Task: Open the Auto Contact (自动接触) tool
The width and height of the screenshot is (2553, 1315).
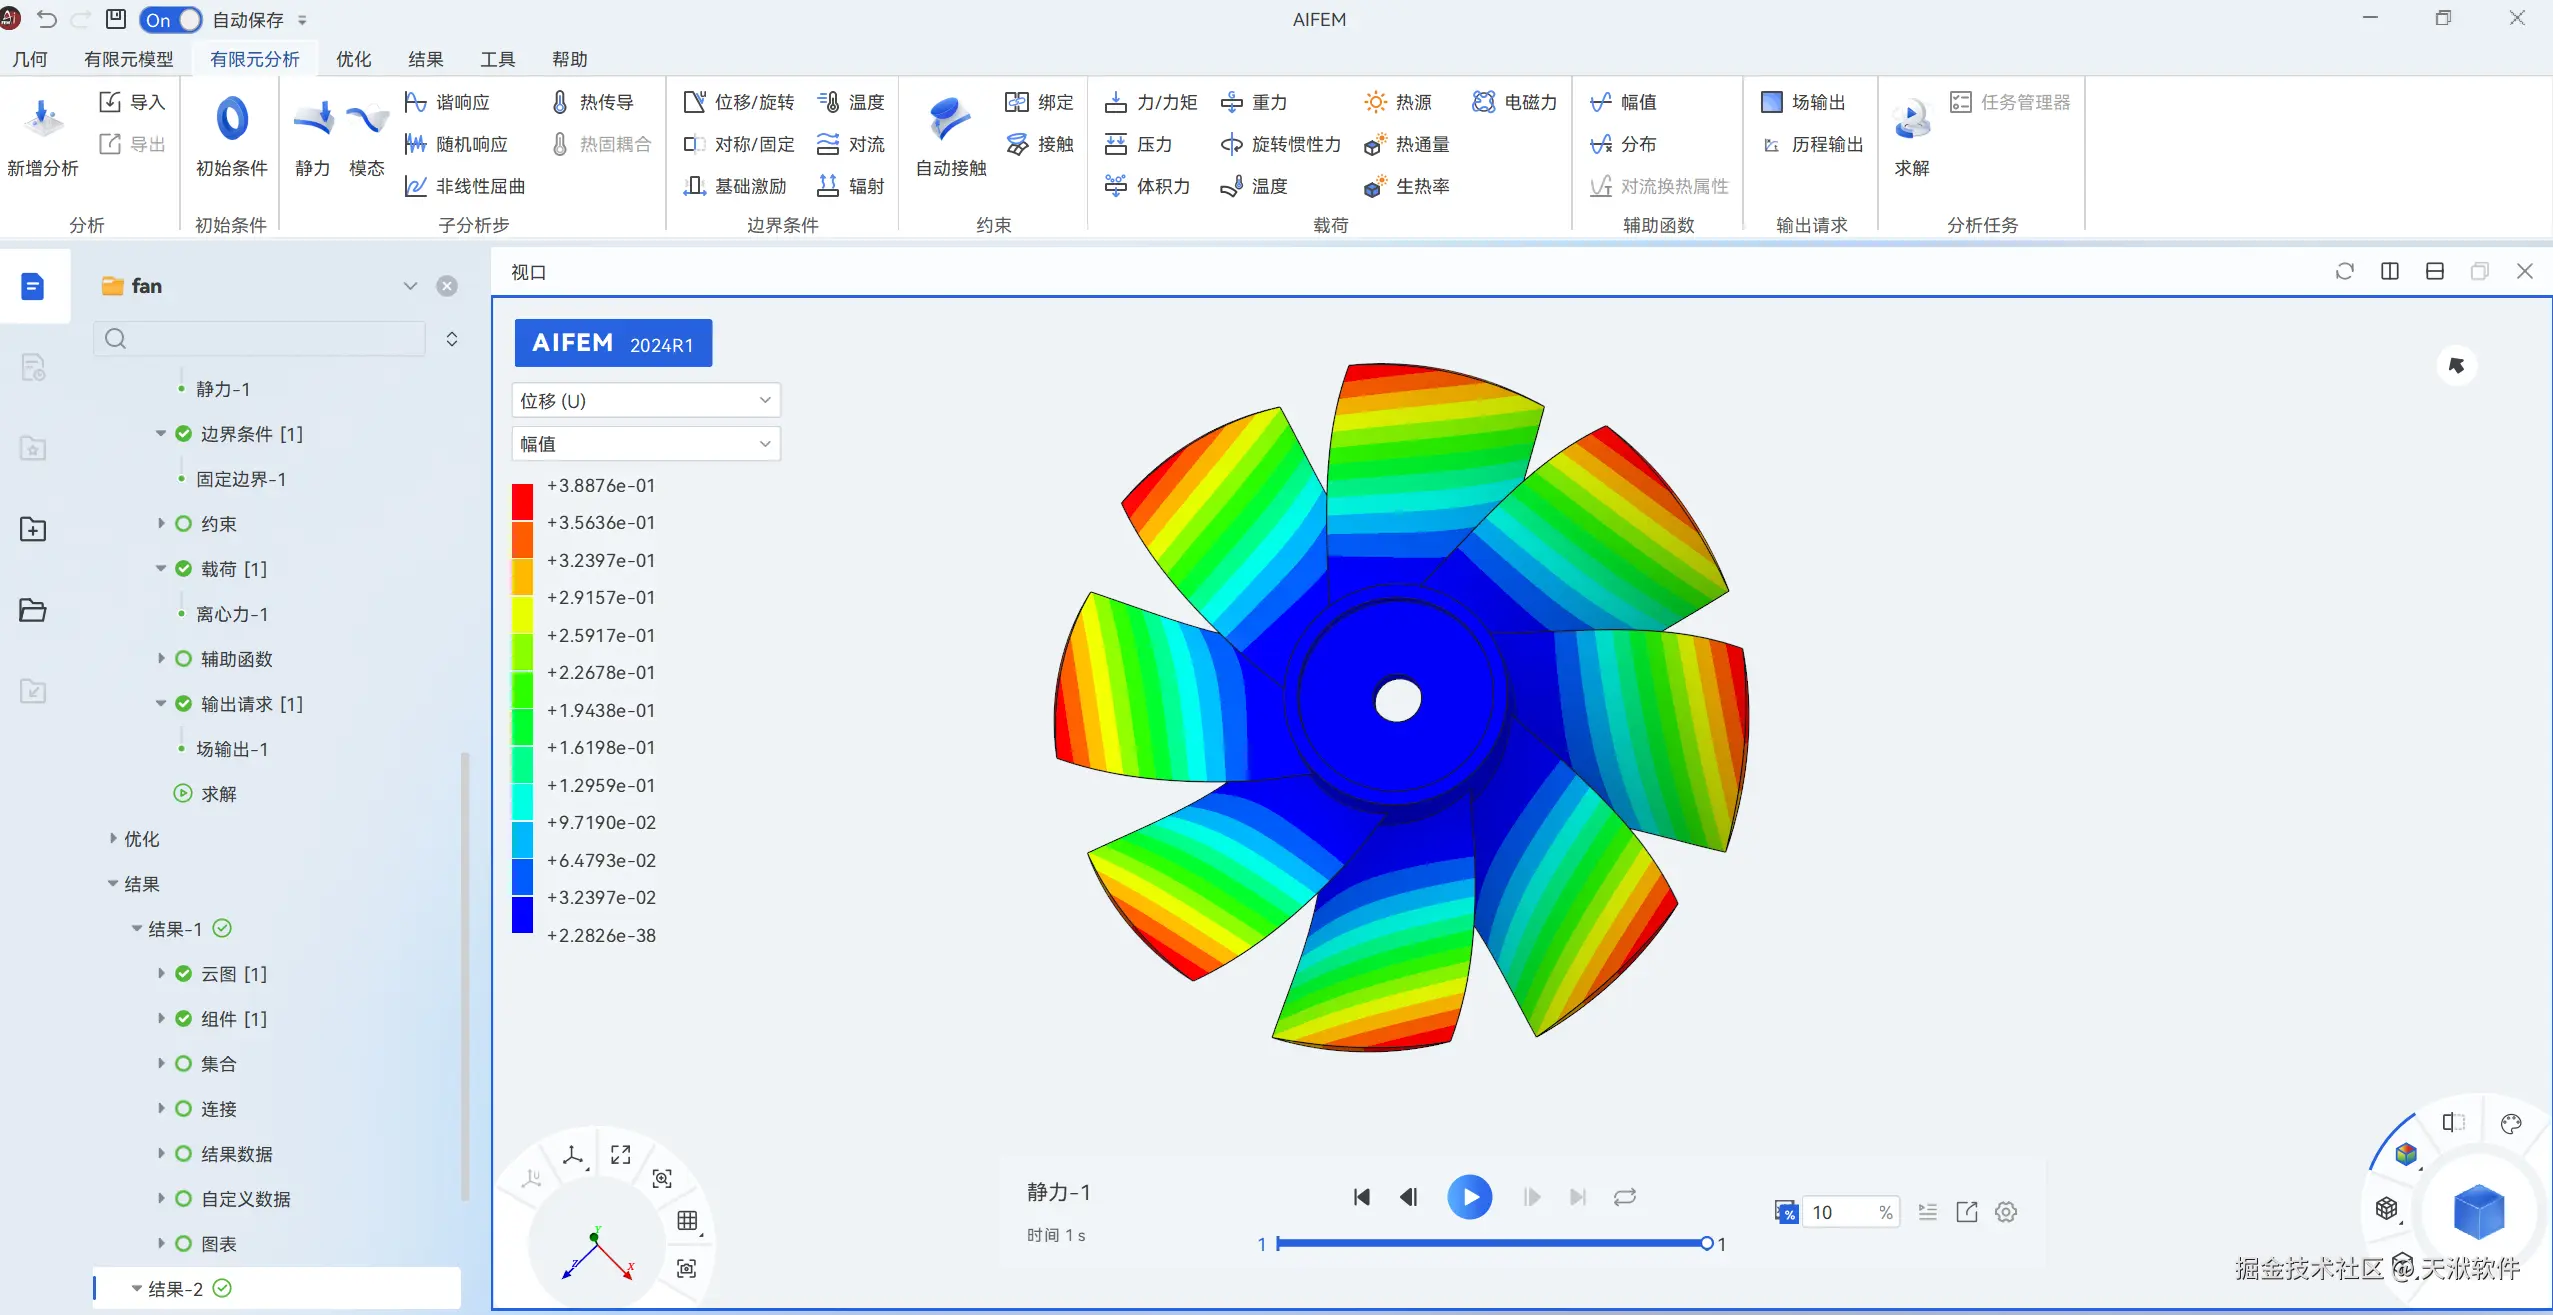Action: 949,121
